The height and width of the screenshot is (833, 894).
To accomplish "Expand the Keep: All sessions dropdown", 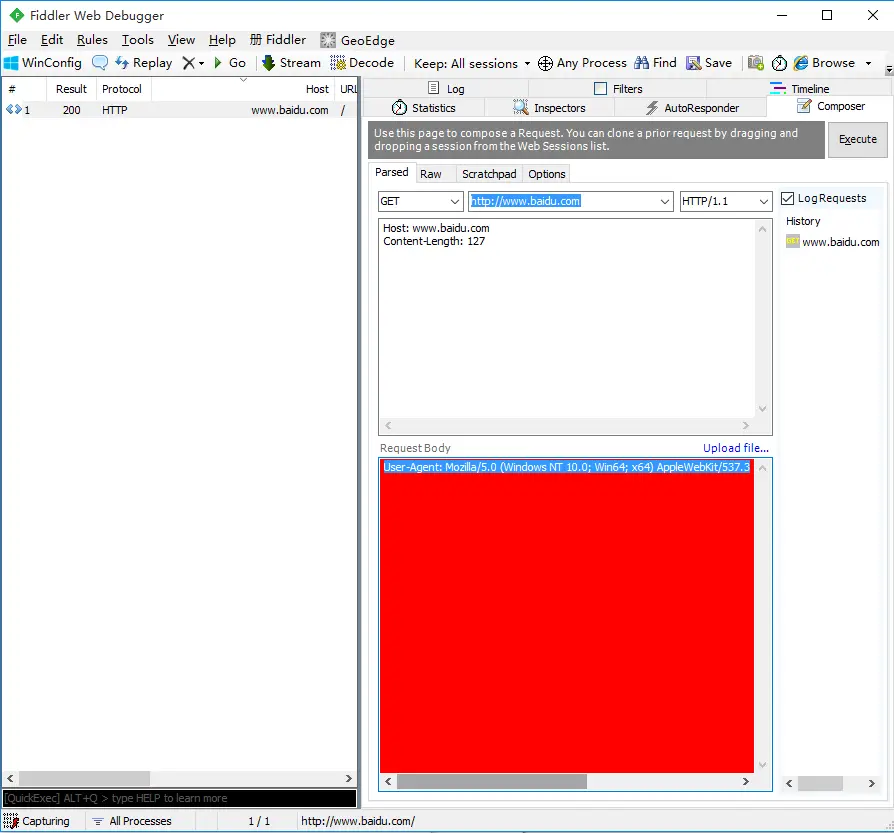I will (x=472, y=63).
